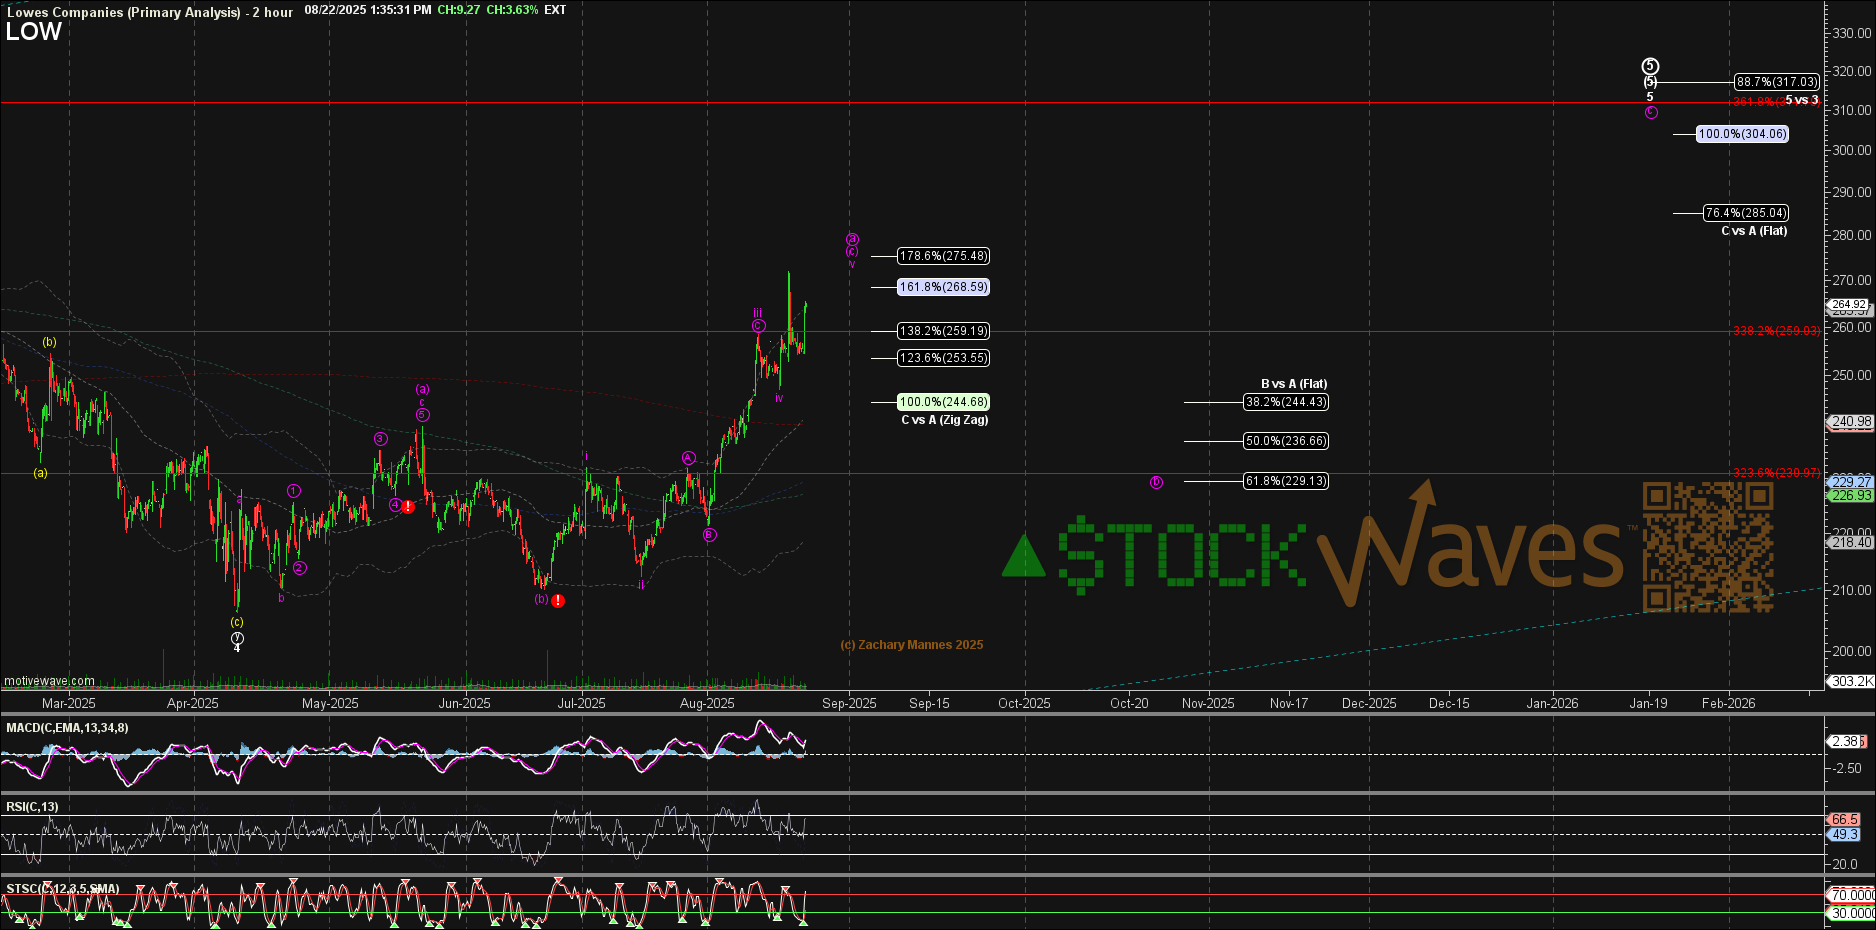Click the yellow (a) wave label

coord(40,473)
